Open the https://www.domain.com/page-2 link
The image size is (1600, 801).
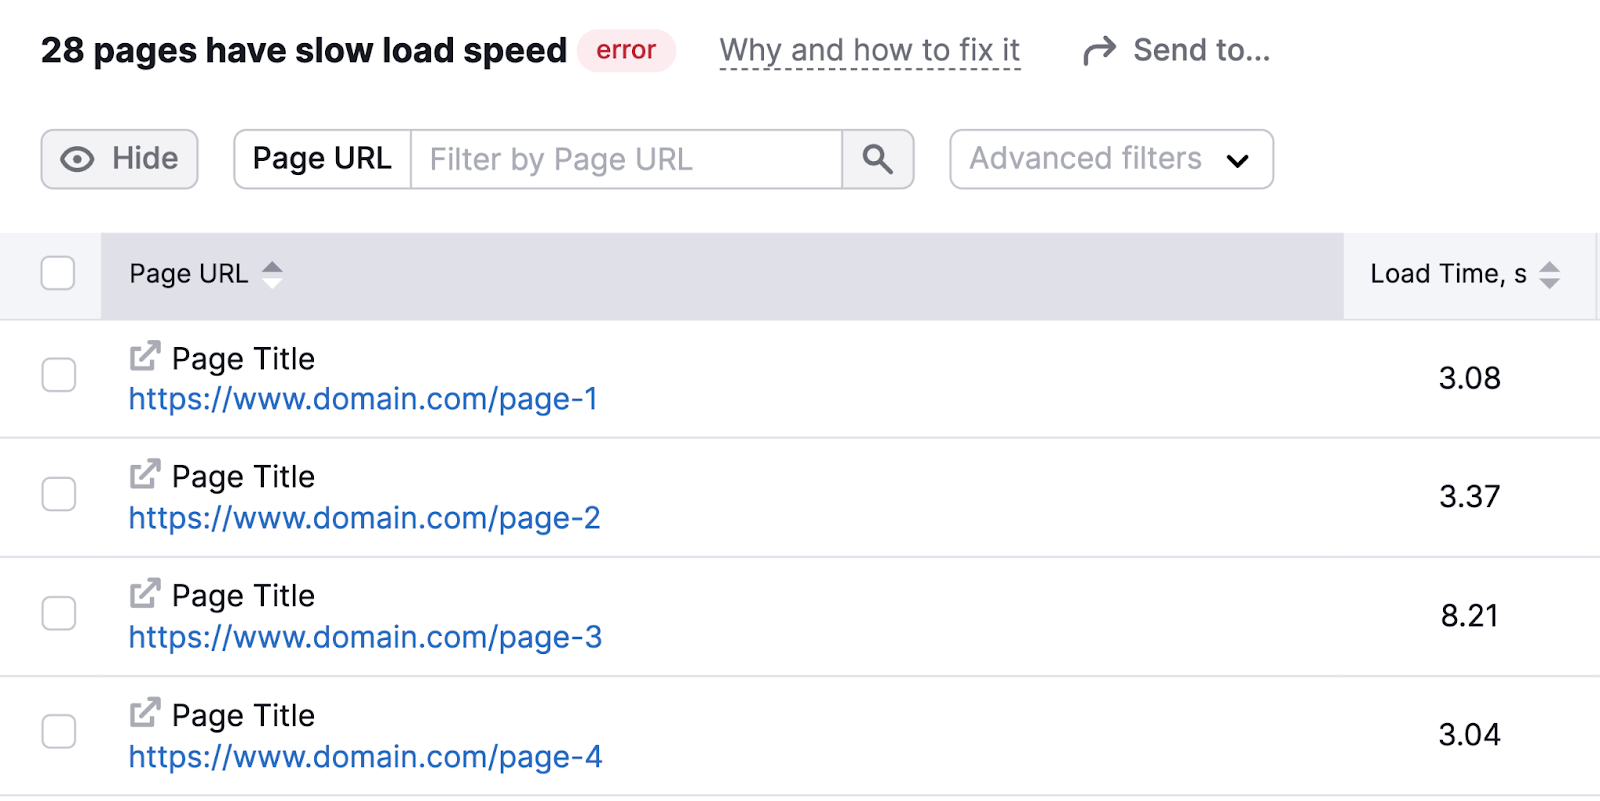364,518
